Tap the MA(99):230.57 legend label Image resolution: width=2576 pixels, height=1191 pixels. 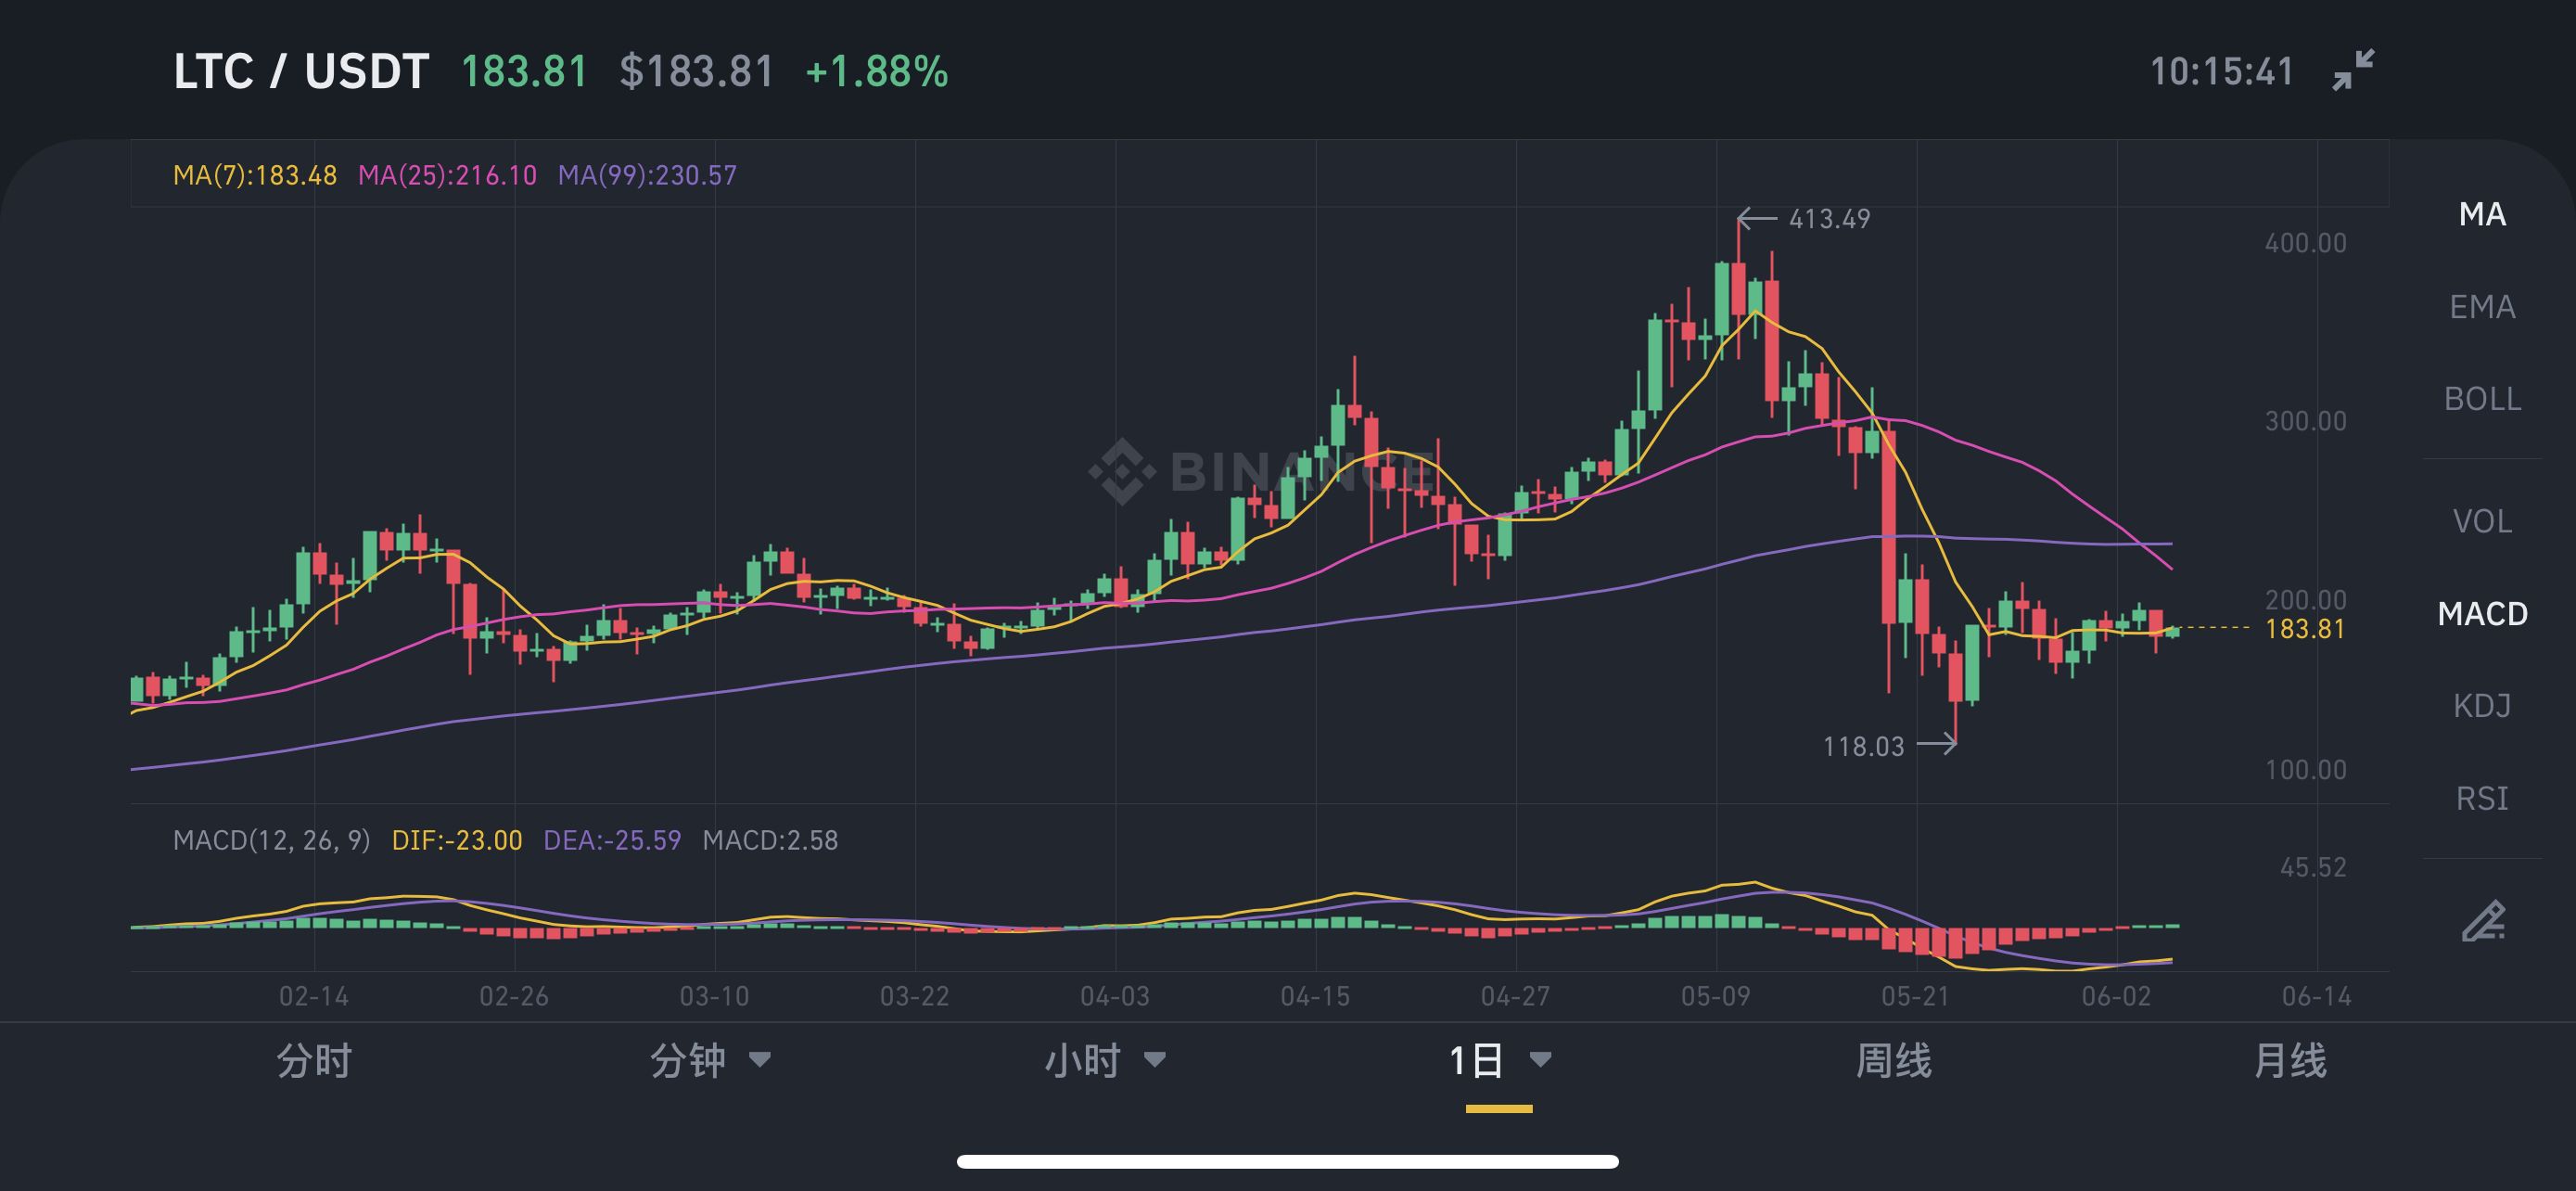[647, 175]
